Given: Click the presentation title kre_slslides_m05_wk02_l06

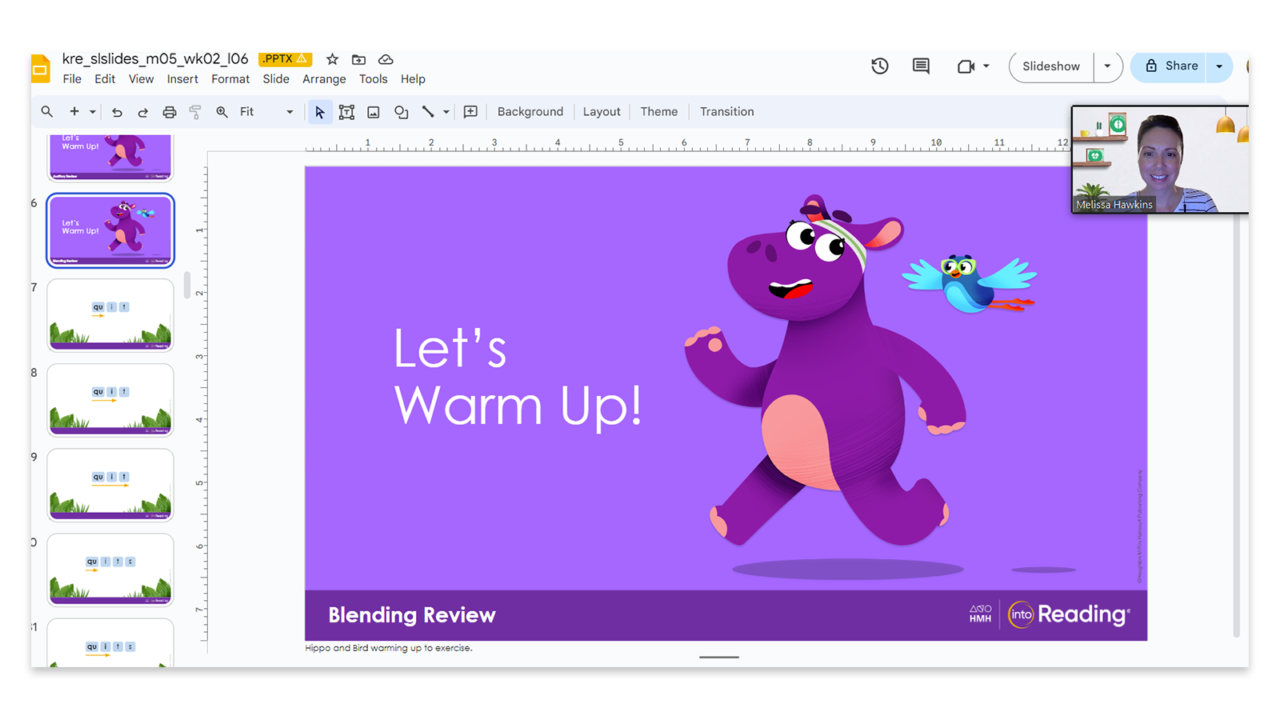Looking at the screenshot, I should click(x=155, y=59).
